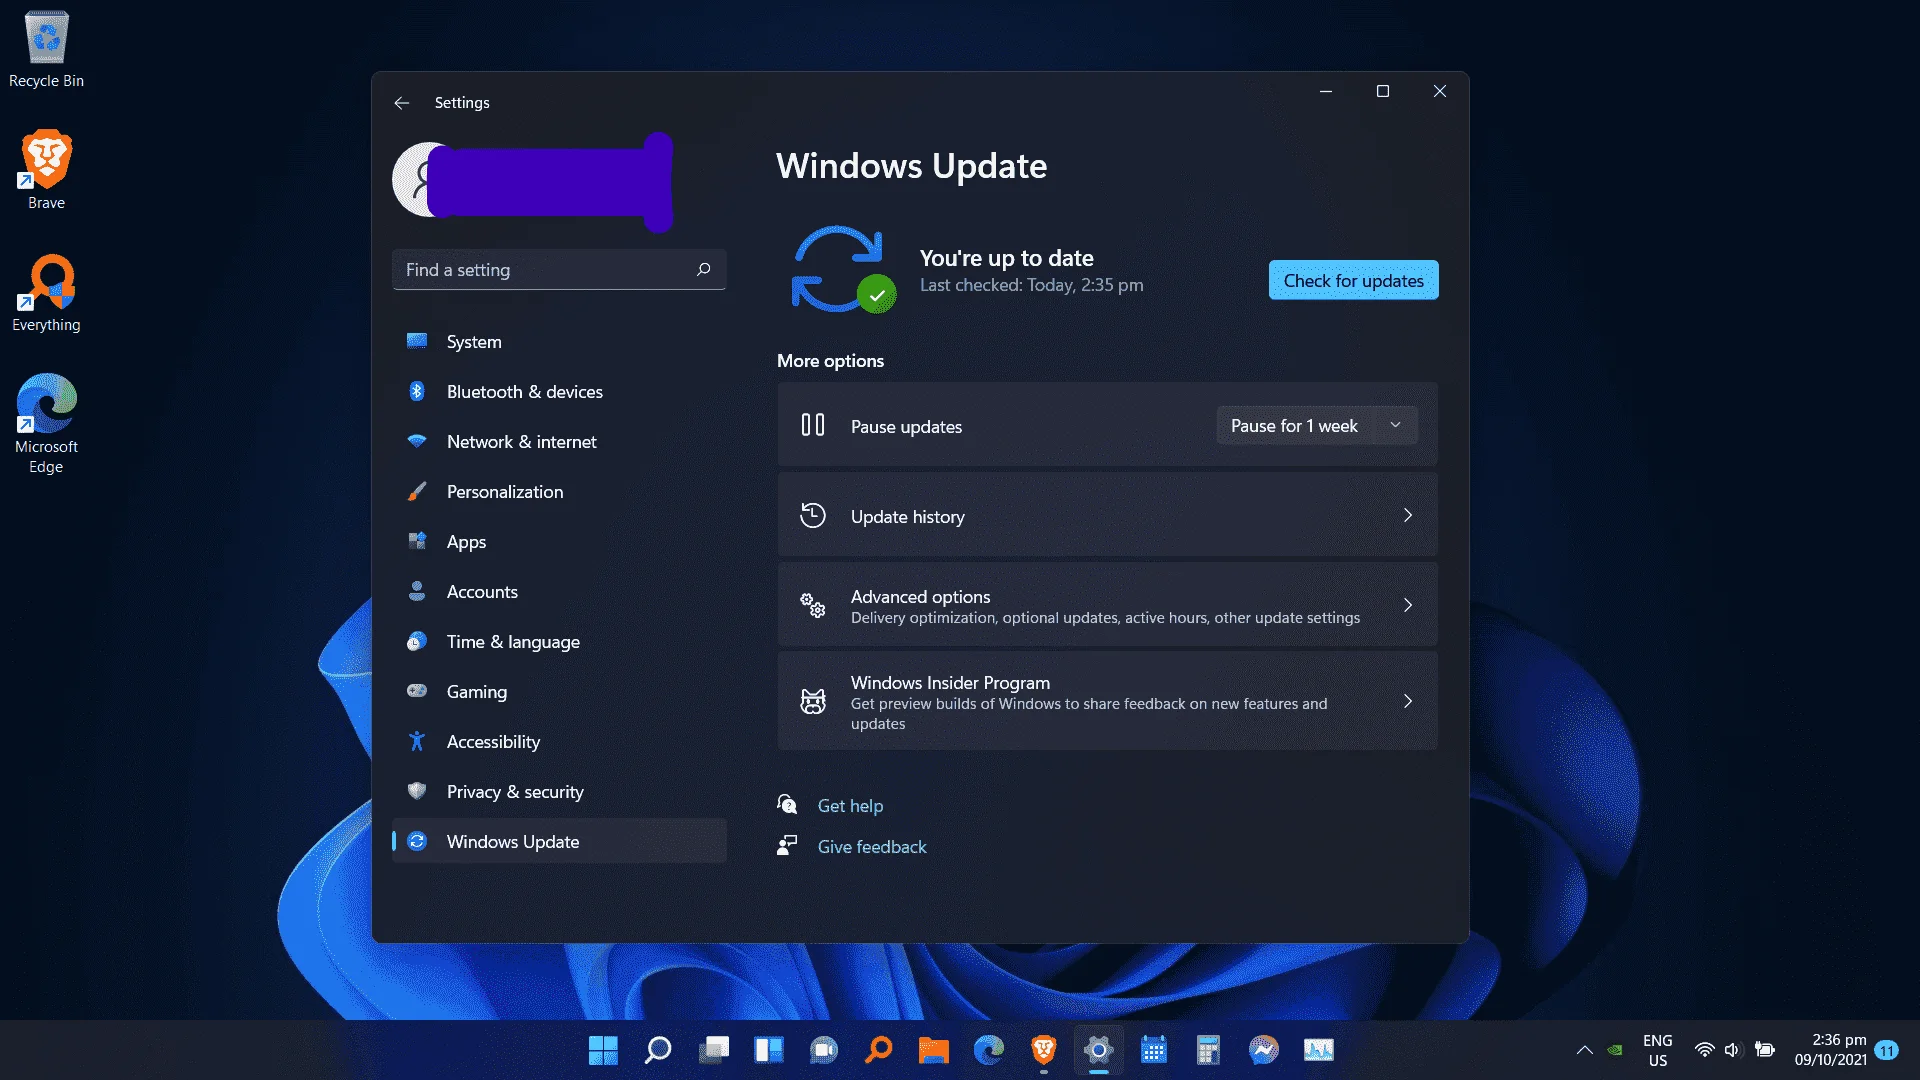The height and width of the screenshot is (1080, 1920).
Task: Open Network & internet settings
Action: pos(559,442)
